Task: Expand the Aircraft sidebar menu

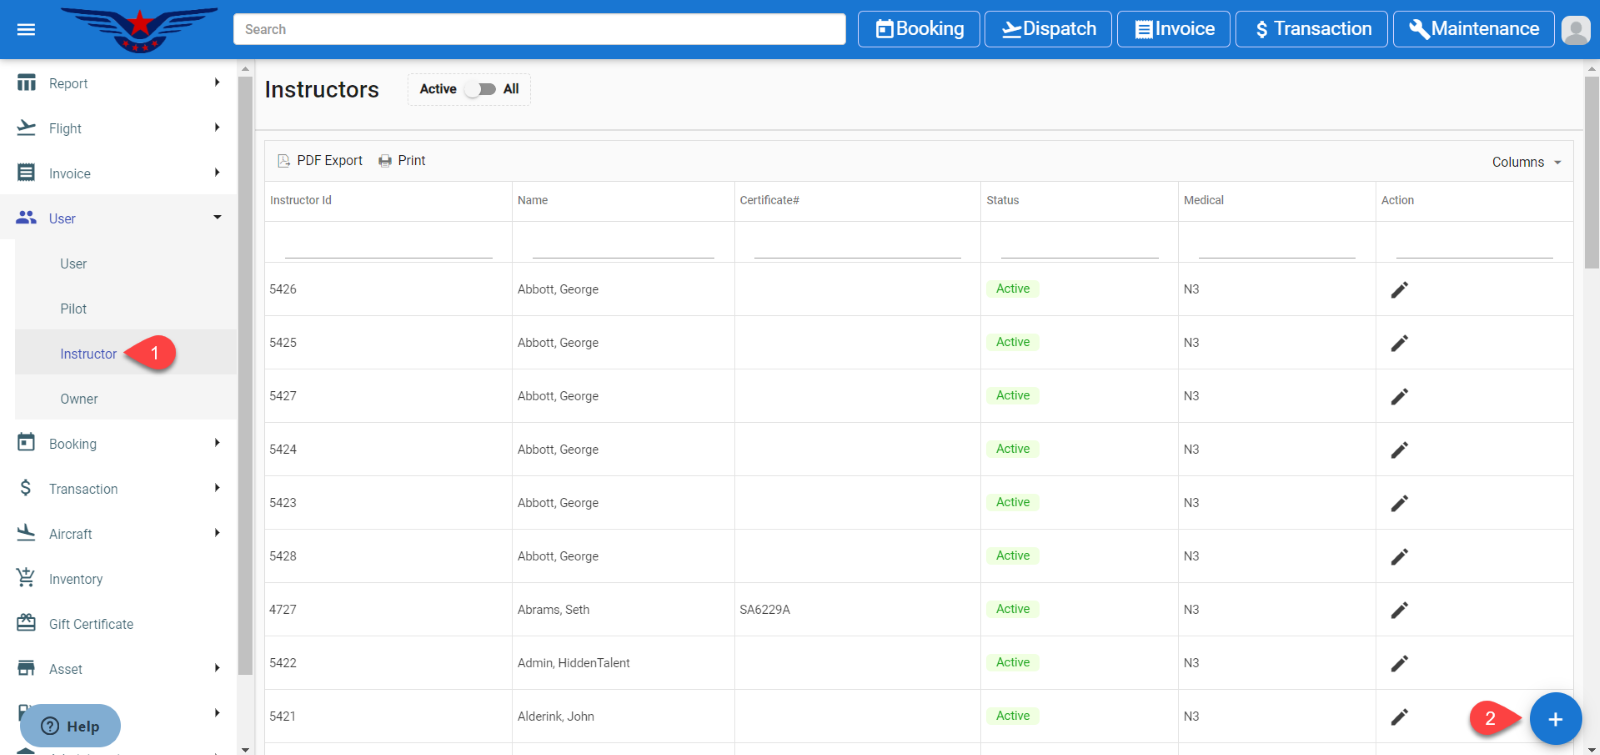Action: click(x=118, y=534)
